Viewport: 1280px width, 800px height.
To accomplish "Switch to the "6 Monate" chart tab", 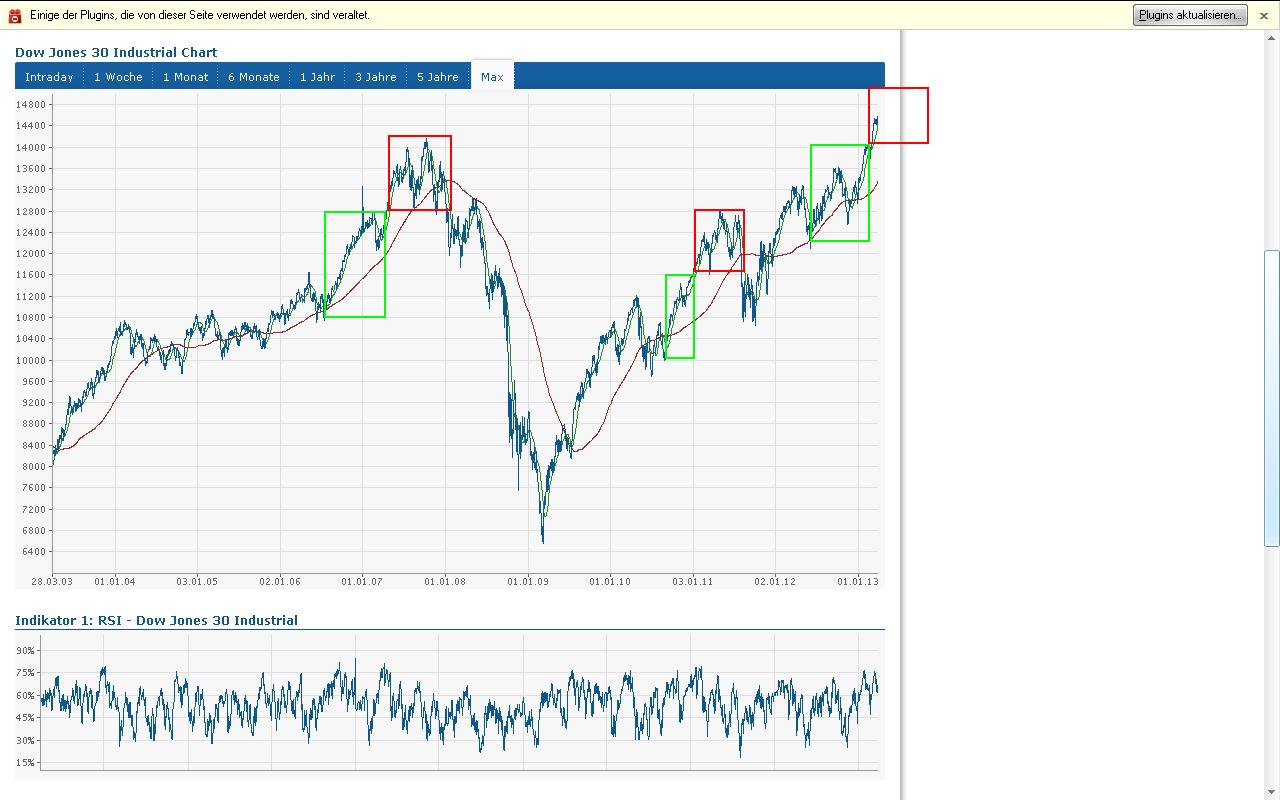I will coord(254,77).
